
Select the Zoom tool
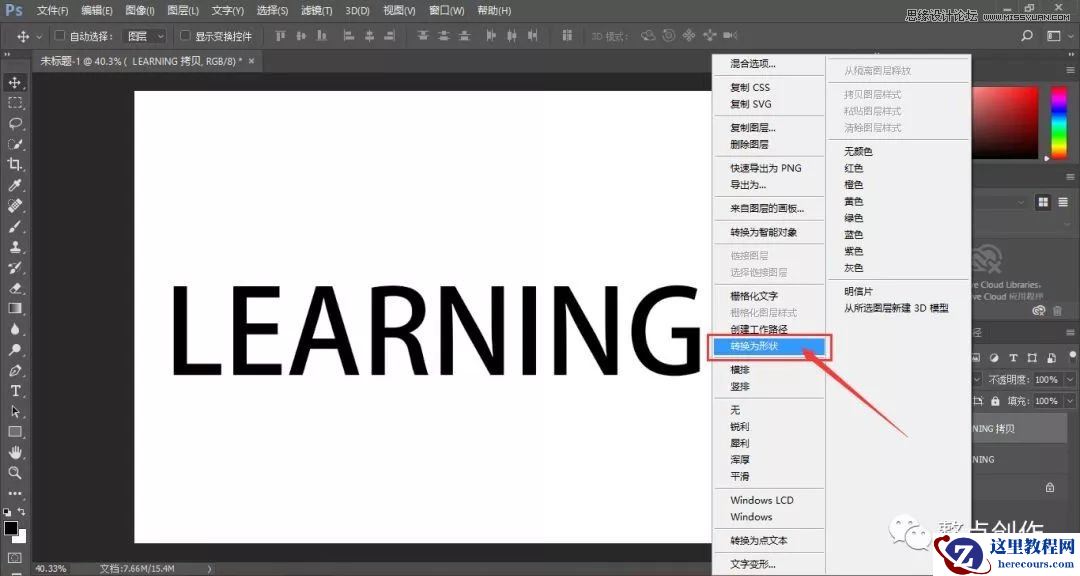click(14, 472)
